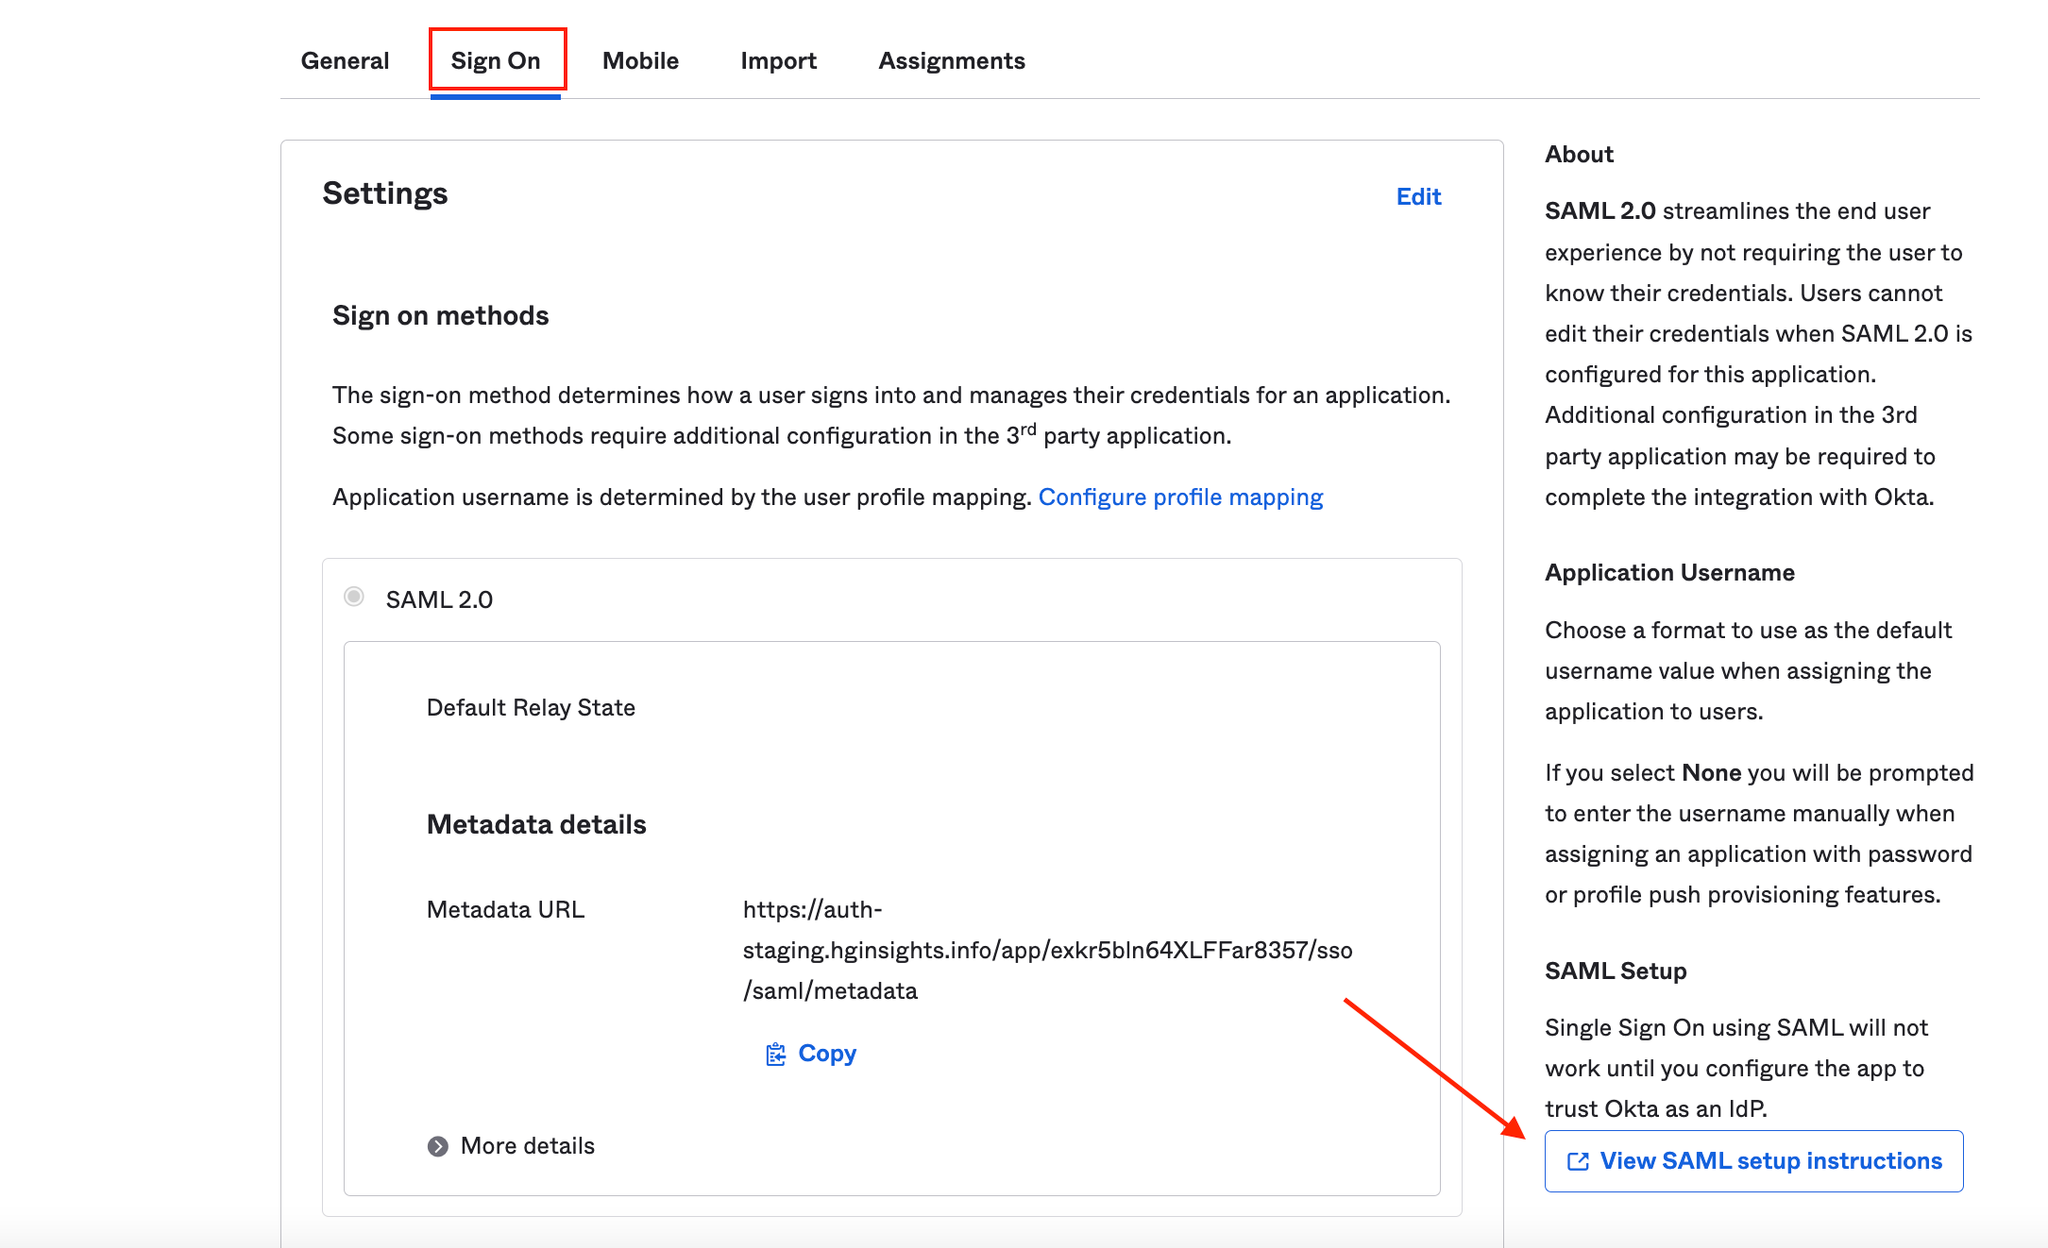
Task: Open the Configure profile mapping link
Action: [x=1180, y=497]
